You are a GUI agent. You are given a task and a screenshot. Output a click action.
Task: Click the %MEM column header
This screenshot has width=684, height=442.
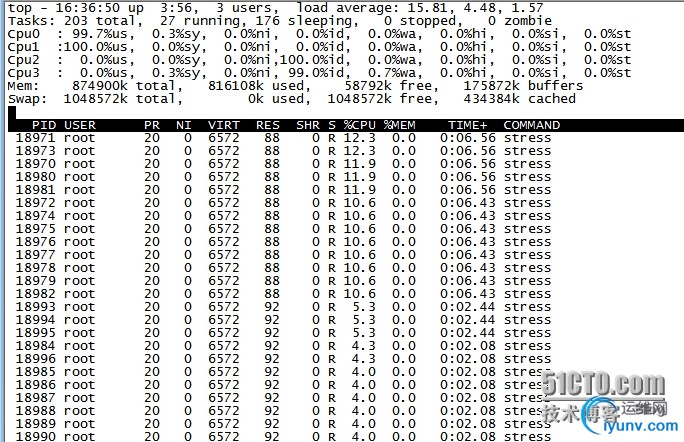(400, 125)
